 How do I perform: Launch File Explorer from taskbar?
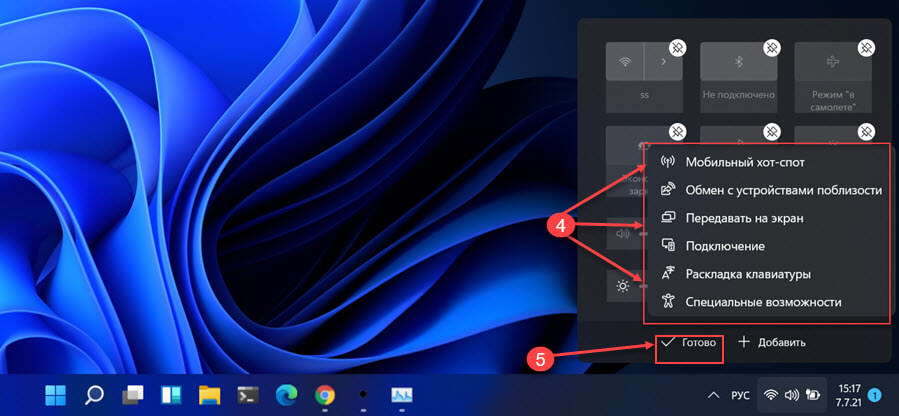(209, 395)
